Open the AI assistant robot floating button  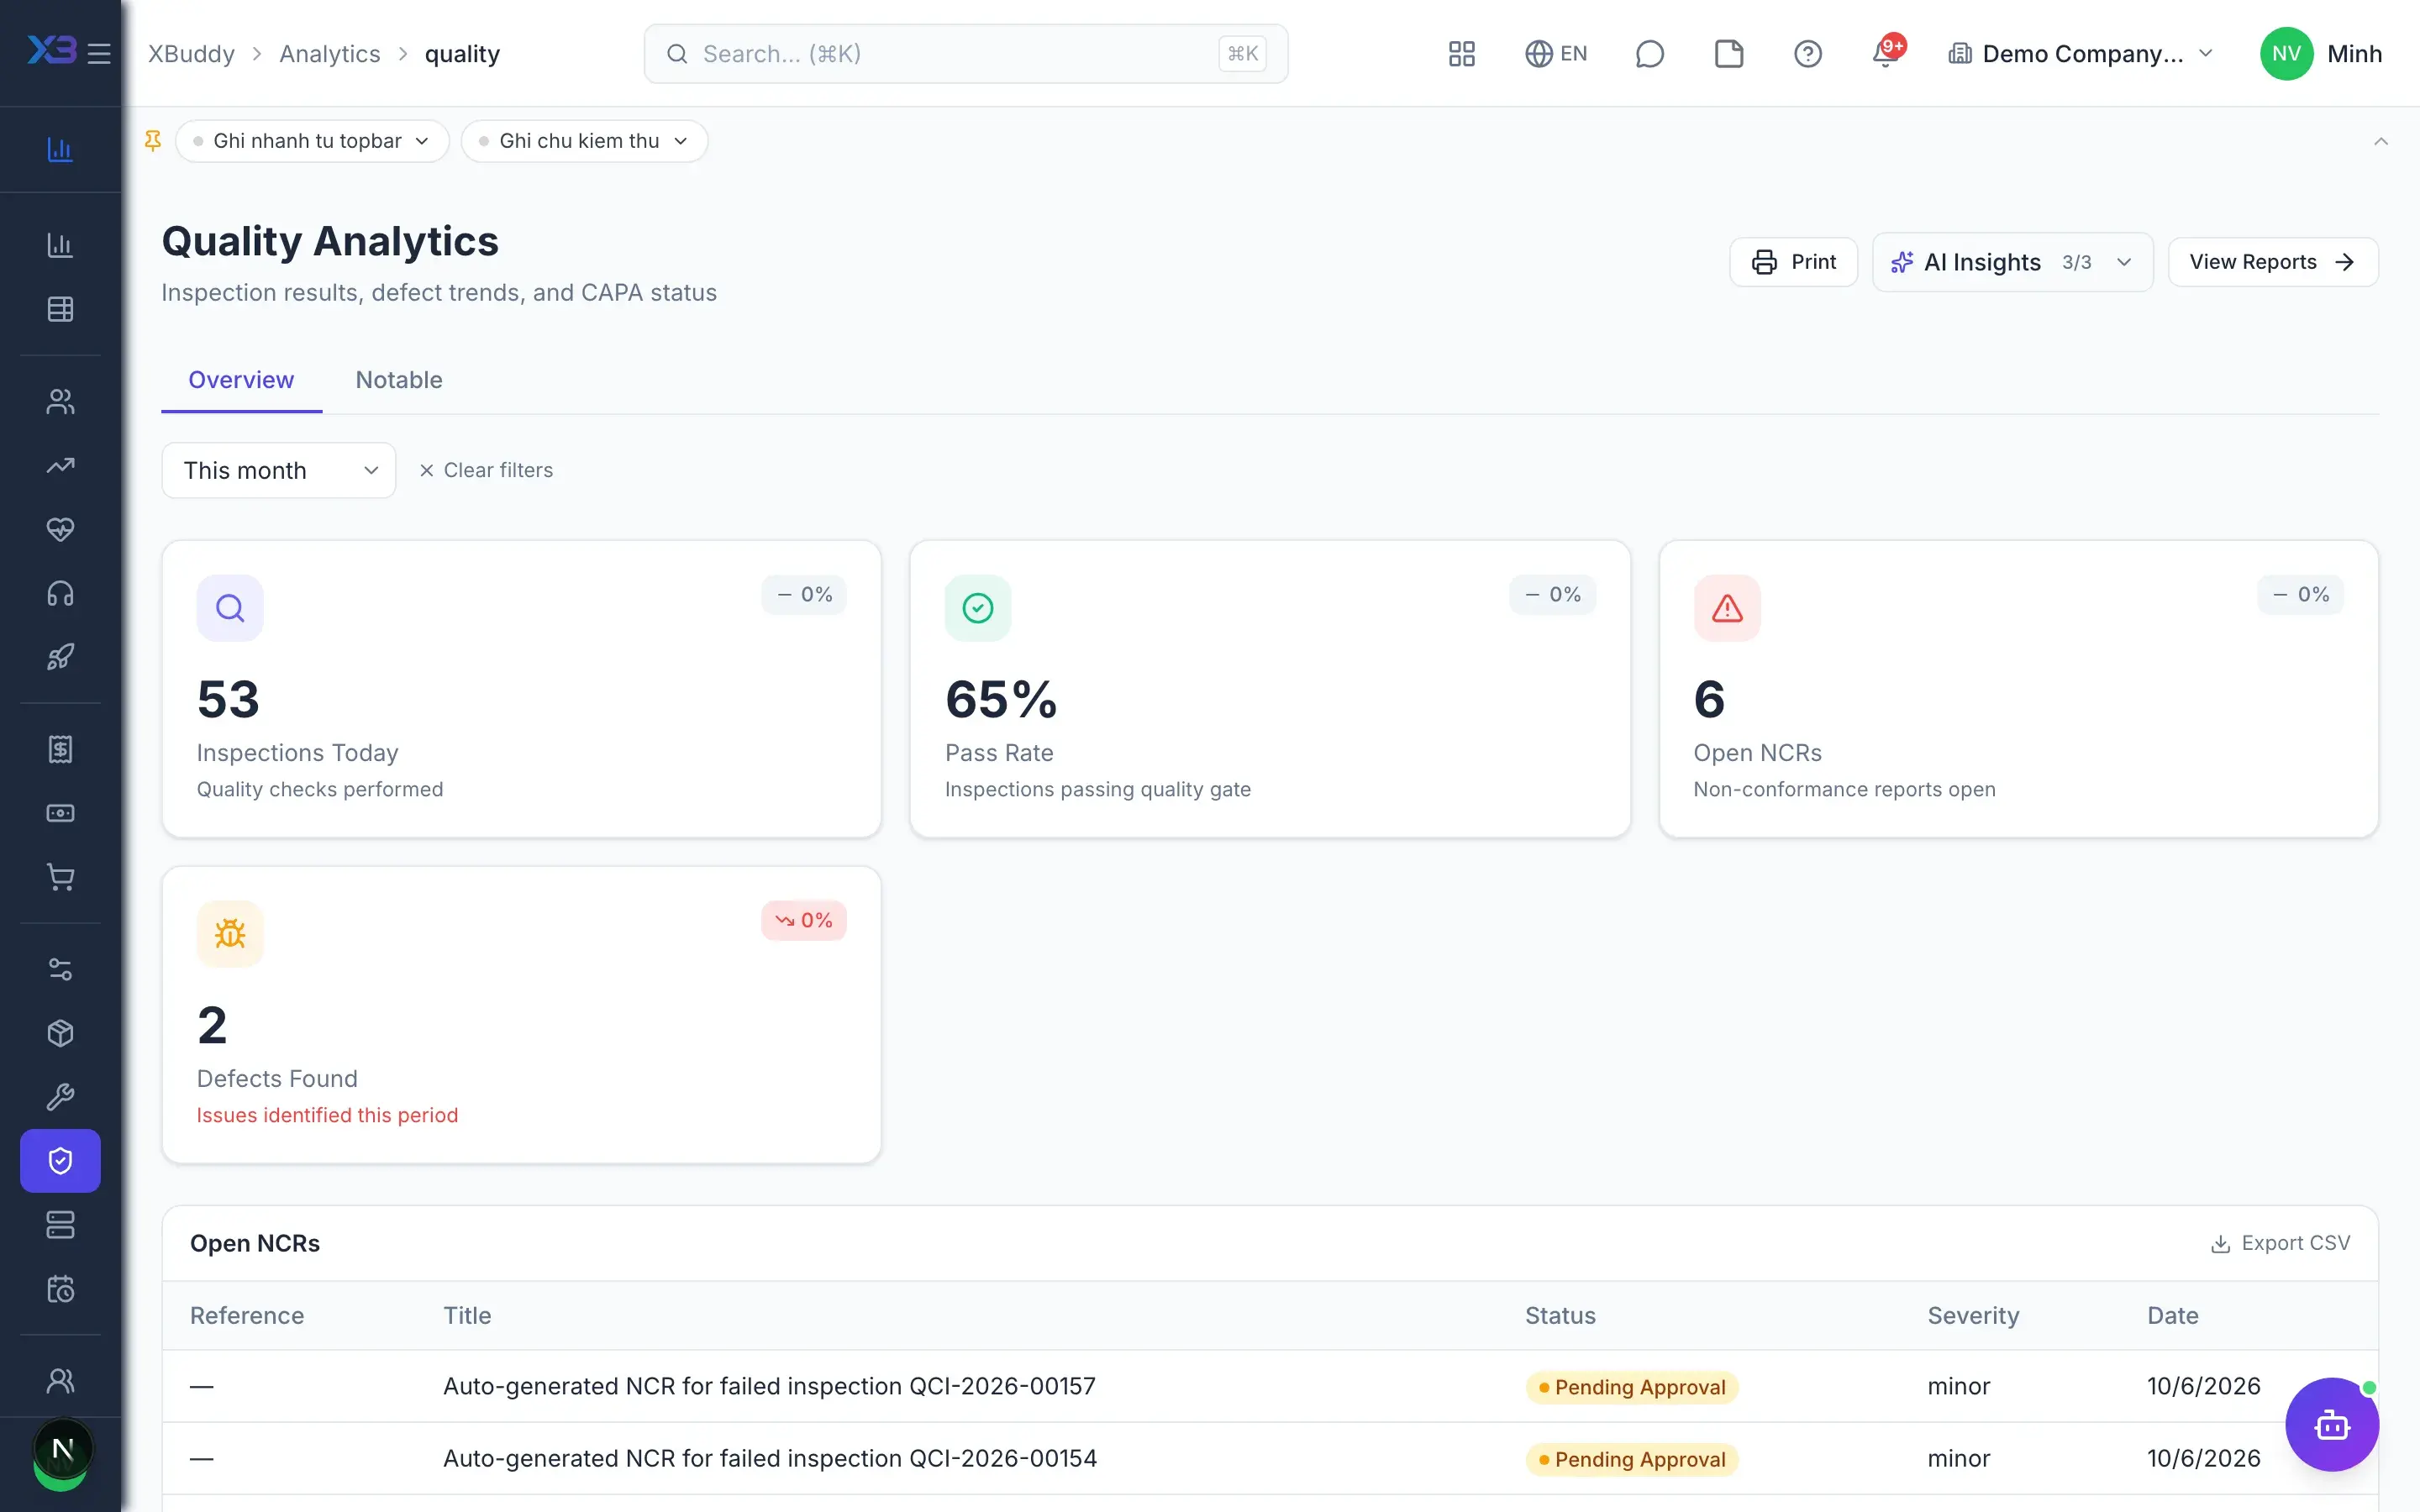point(2332,1424)
